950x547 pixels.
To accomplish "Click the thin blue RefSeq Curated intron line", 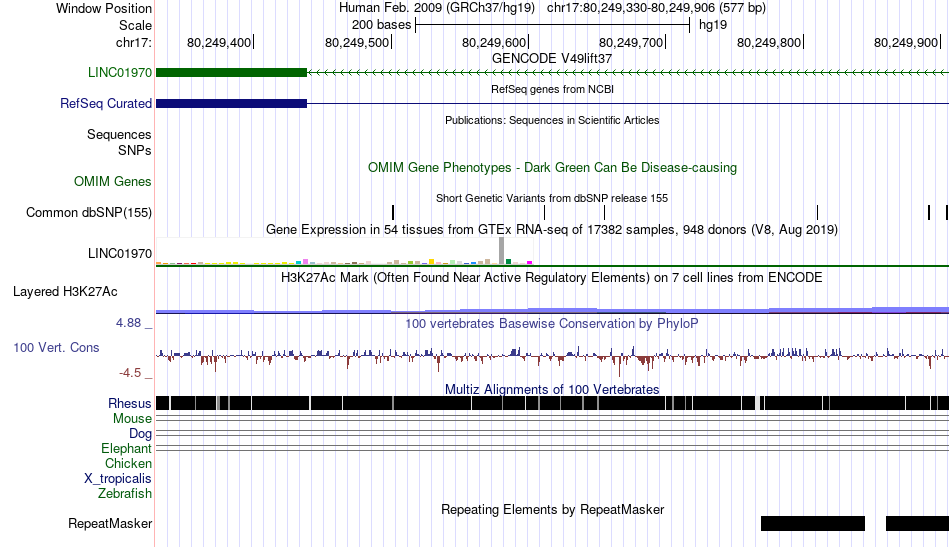I will (628, 104).
